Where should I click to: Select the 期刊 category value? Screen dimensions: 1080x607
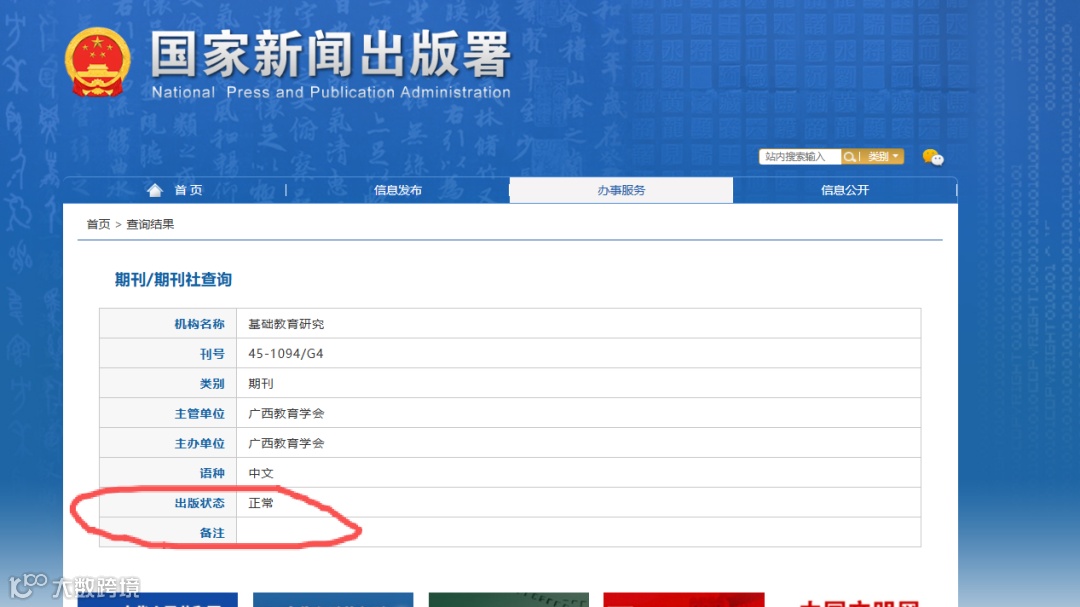tap(261, 384)
